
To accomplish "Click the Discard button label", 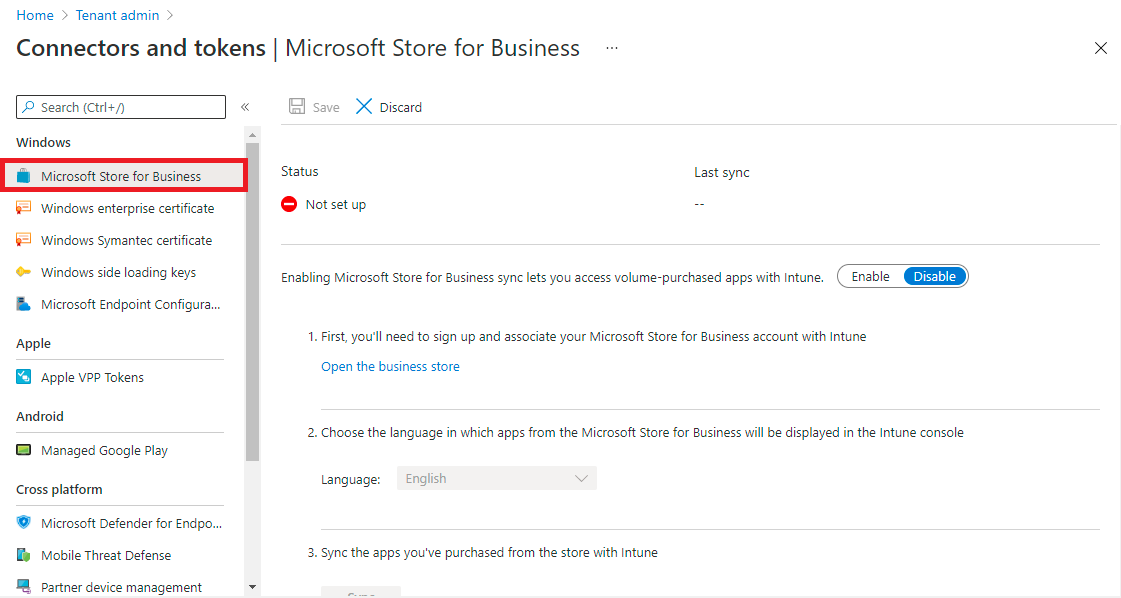I will tap(400, 107).
